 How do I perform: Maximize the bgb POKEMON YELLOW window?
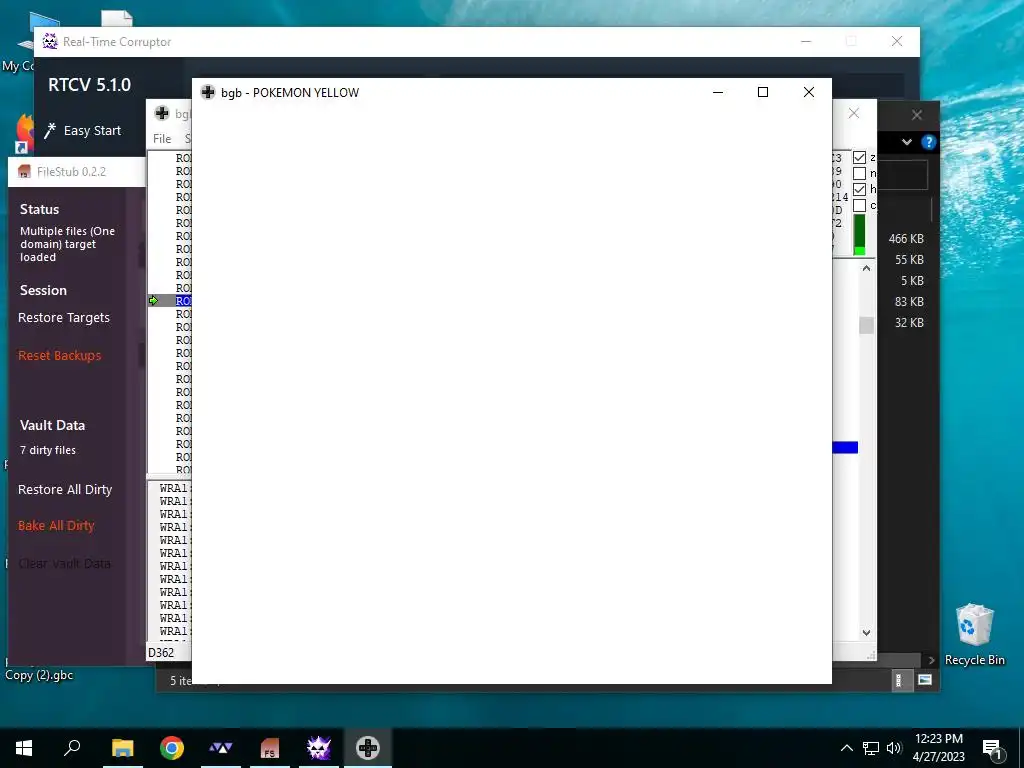pyautogui.click(x=762, y=92)
